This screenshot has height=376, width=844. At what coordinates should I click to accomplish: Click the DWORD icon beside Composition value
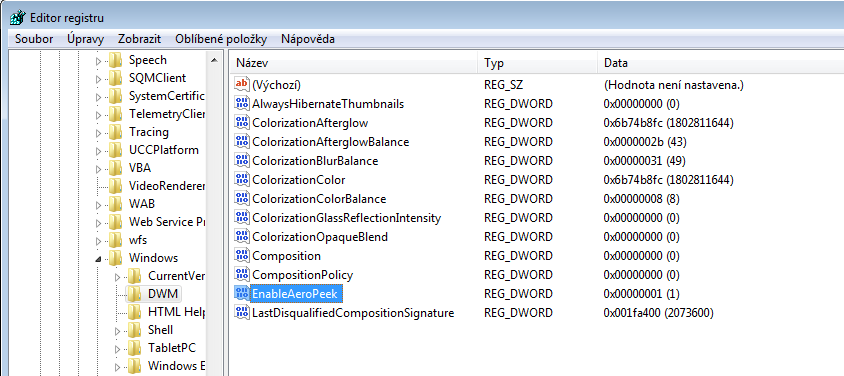242,256
